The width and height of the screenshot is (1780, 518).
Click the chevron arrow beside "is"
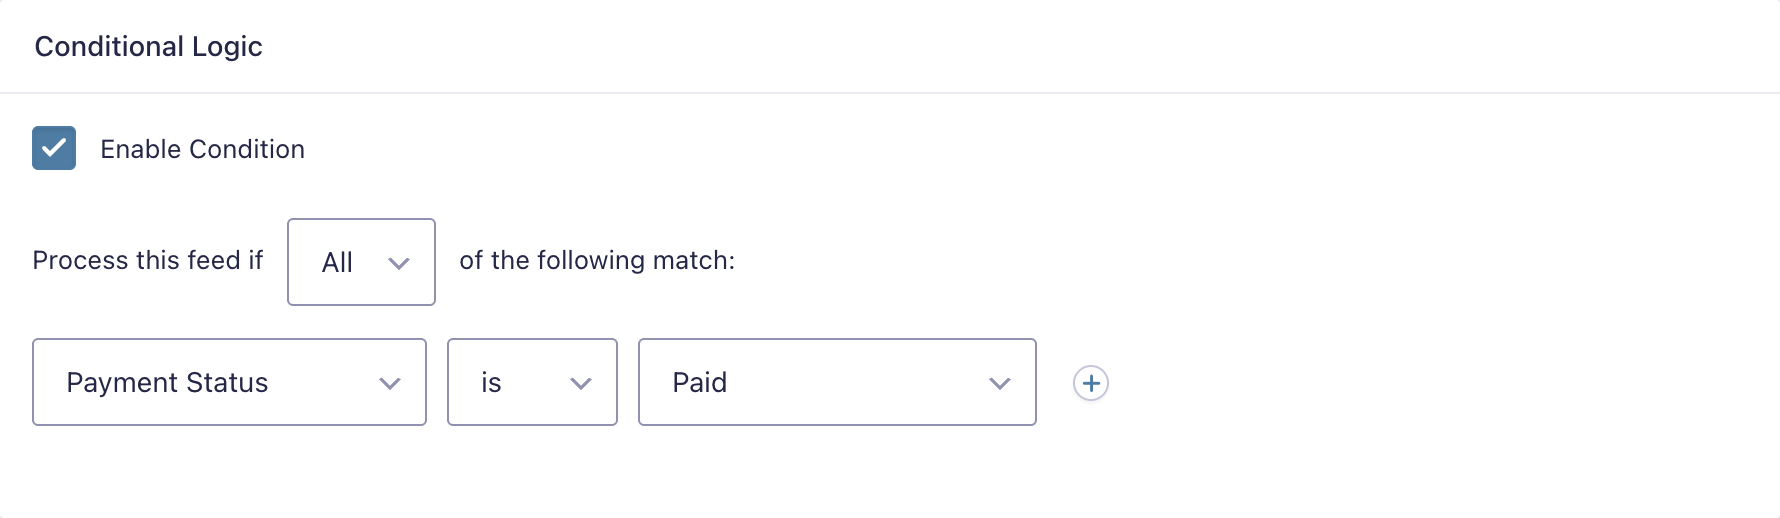coord(581,384)
